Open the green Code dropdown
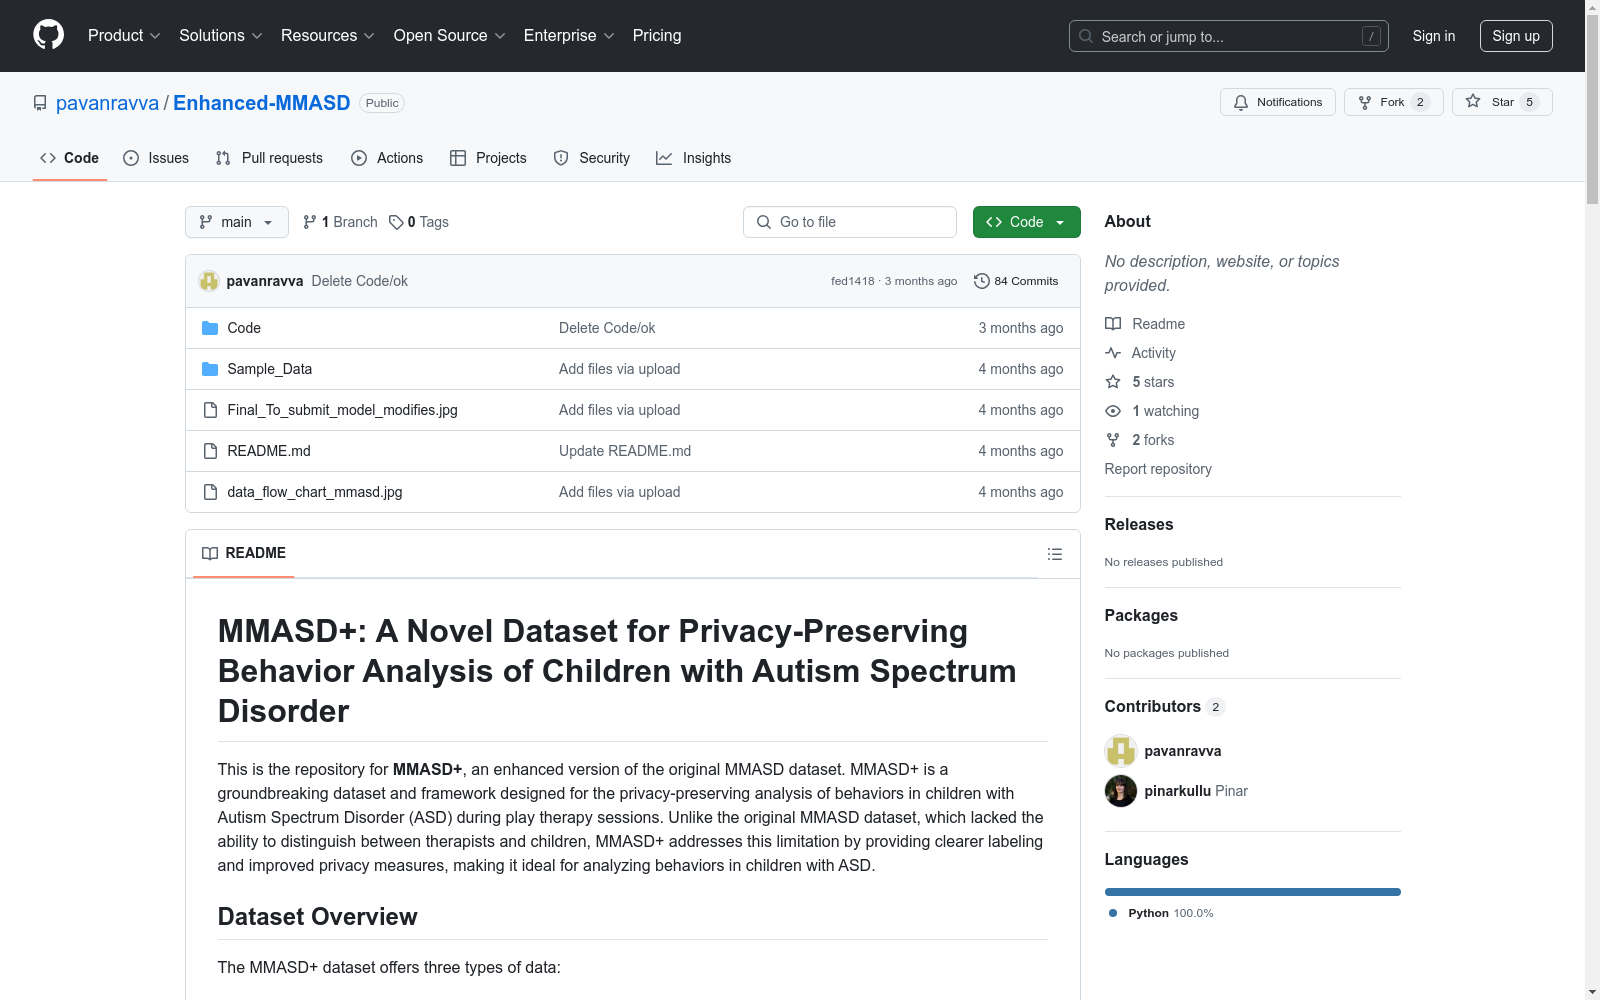Screen dimensions: 1600x1000 1026,222
